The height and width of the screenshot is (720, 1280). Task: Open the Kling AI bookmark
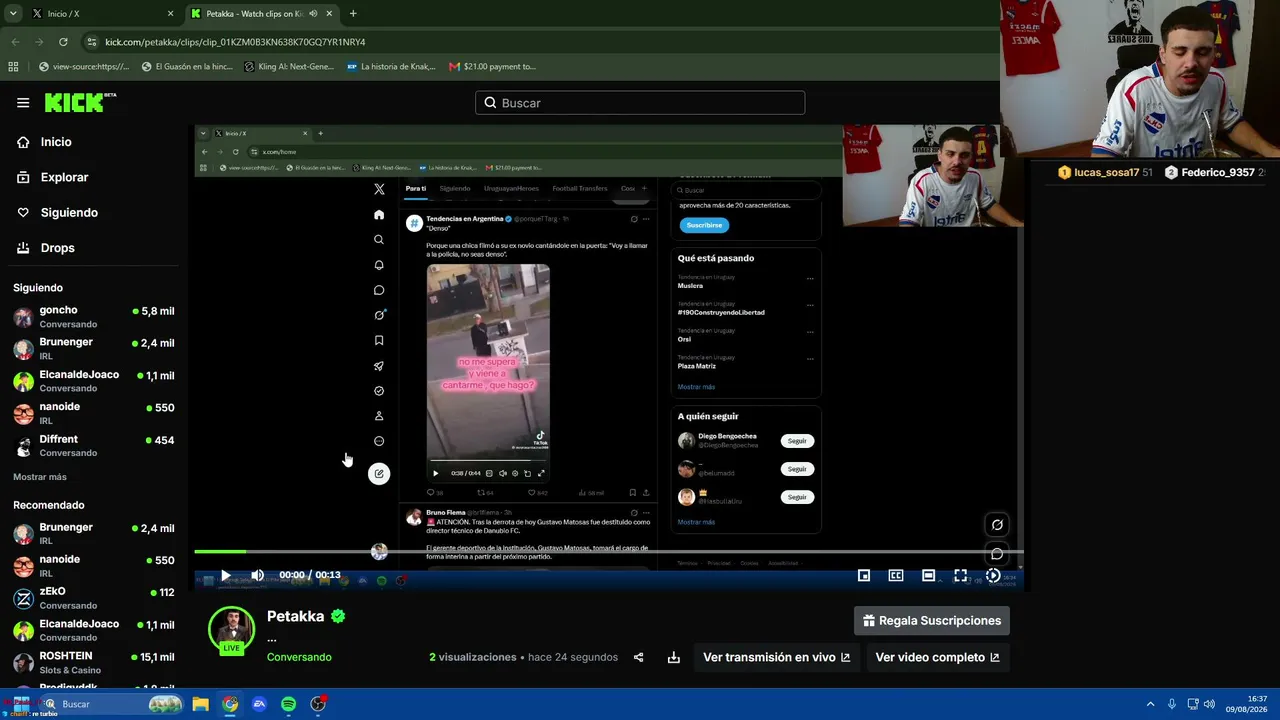pyautogui.click(x=290, y=67)
